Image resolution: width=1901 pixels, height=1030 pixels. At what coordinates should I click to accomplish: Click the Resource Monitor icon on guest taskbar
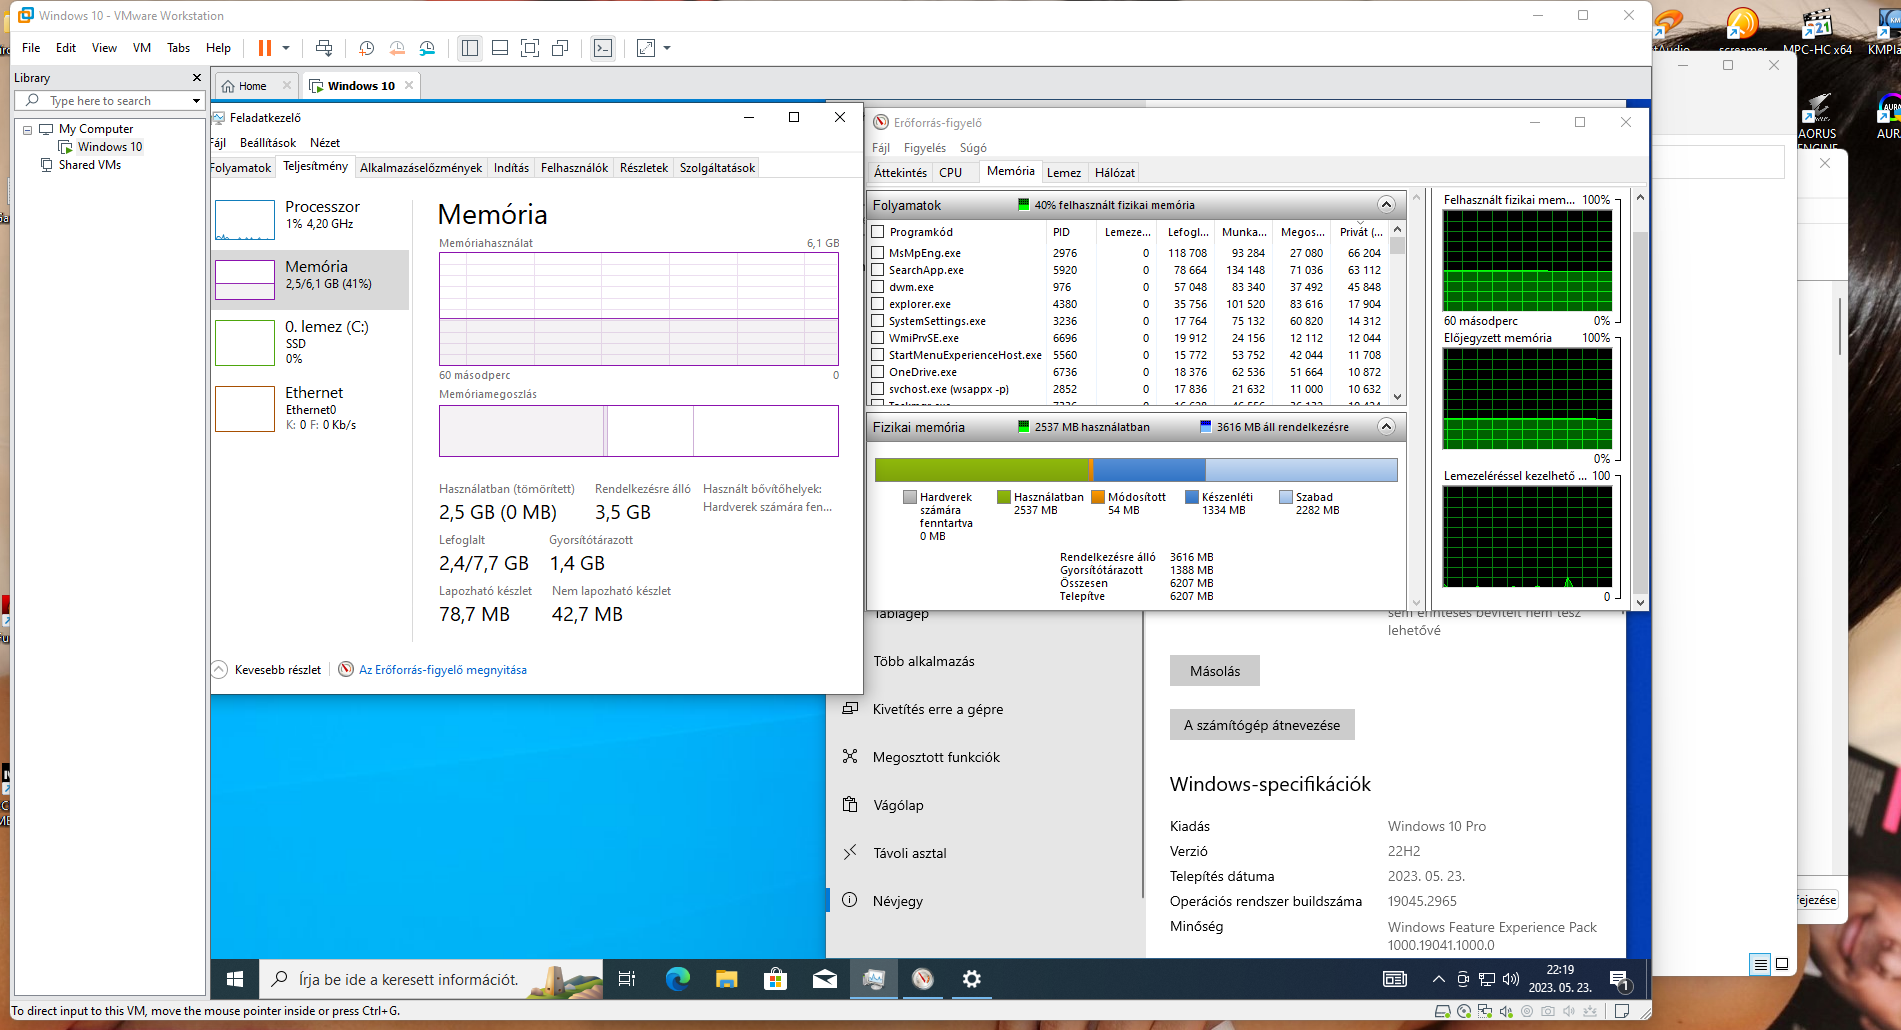click(x=923, y=979)
